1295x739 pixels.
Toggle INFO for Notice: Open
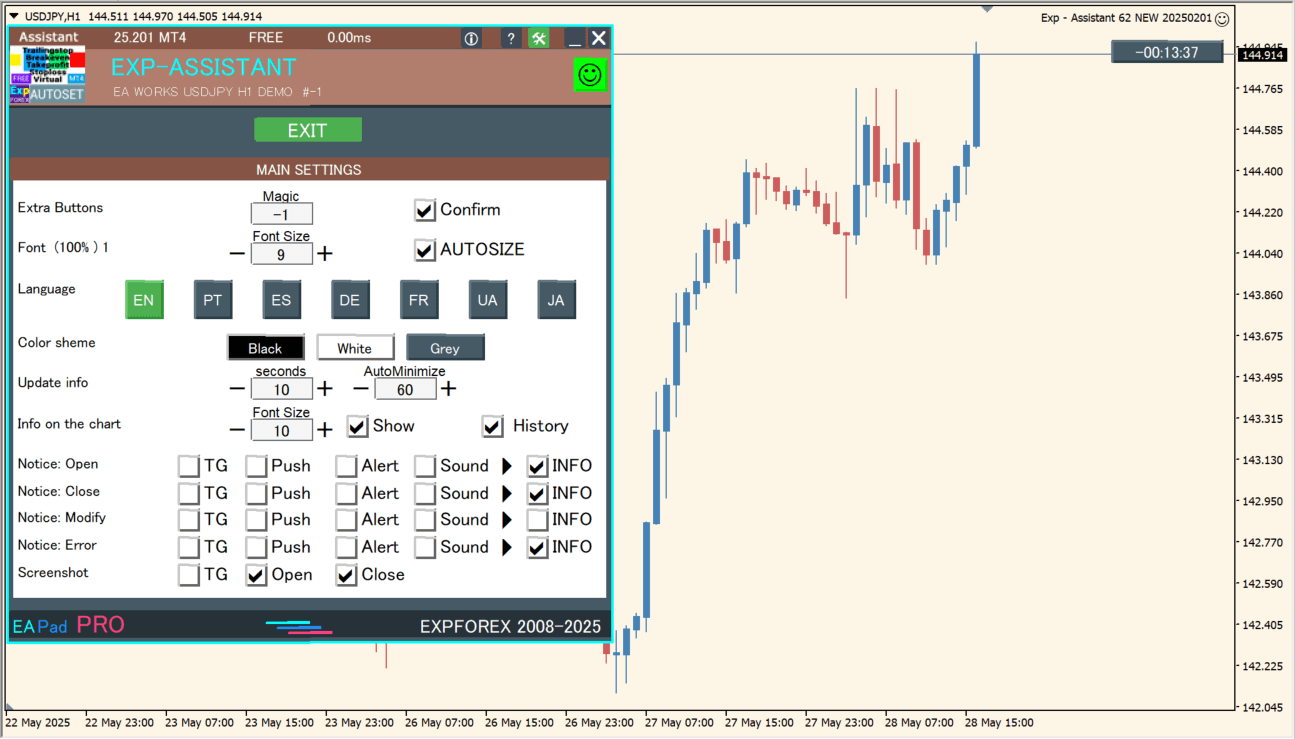538,466
